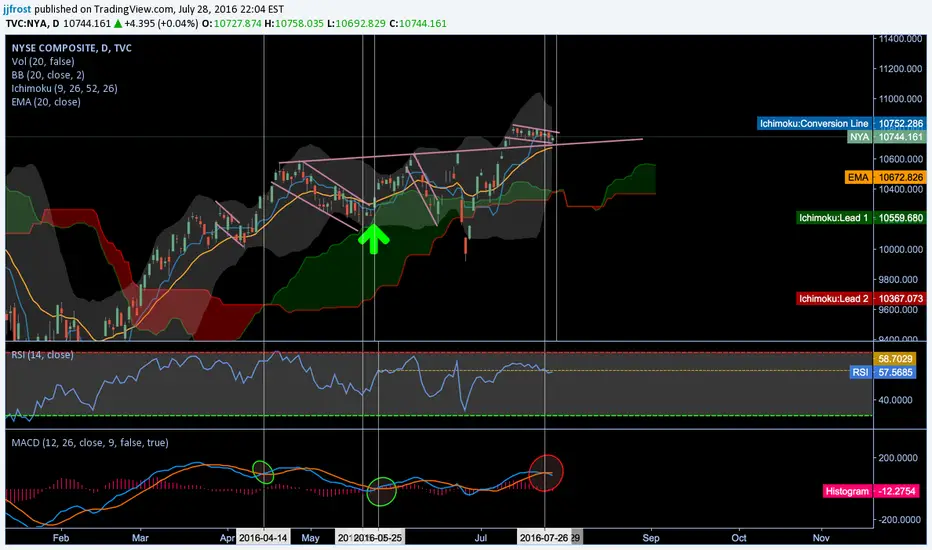
Task: Click the 2016-05-25 date marker
Action: point(378,538)
